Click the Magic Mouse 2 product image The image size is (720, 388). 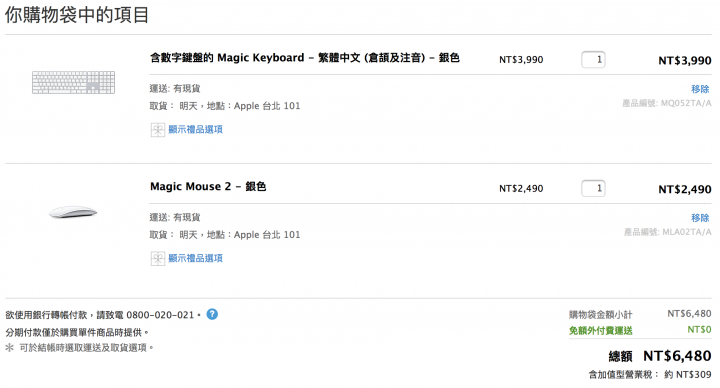73,213
